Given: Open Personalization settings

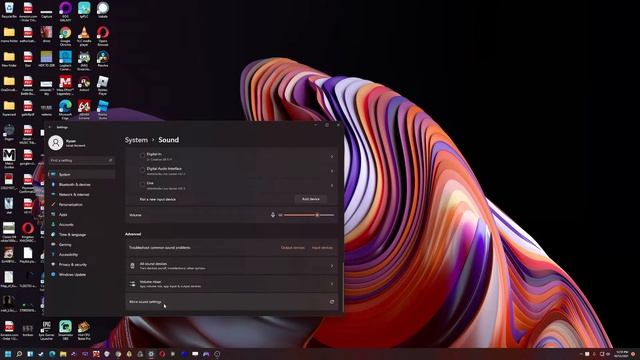Looking at the screenshot, I should 82,204.
